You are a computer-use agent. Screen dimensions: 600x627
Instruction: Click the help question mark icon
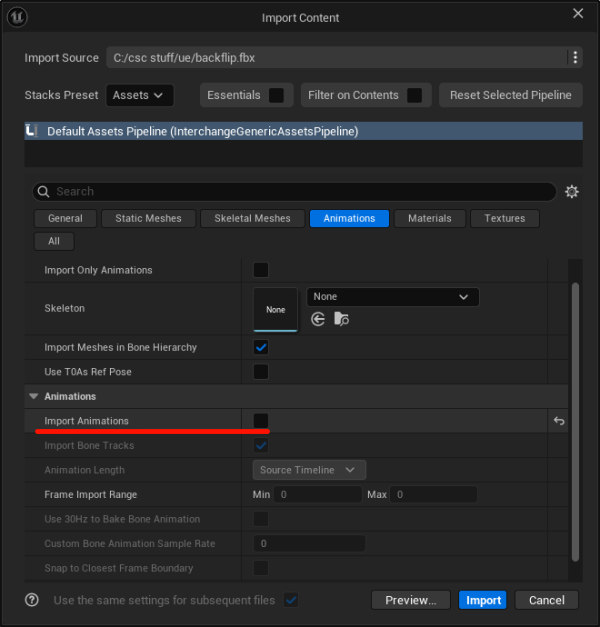pyautogui.click(x=32, y=600)
